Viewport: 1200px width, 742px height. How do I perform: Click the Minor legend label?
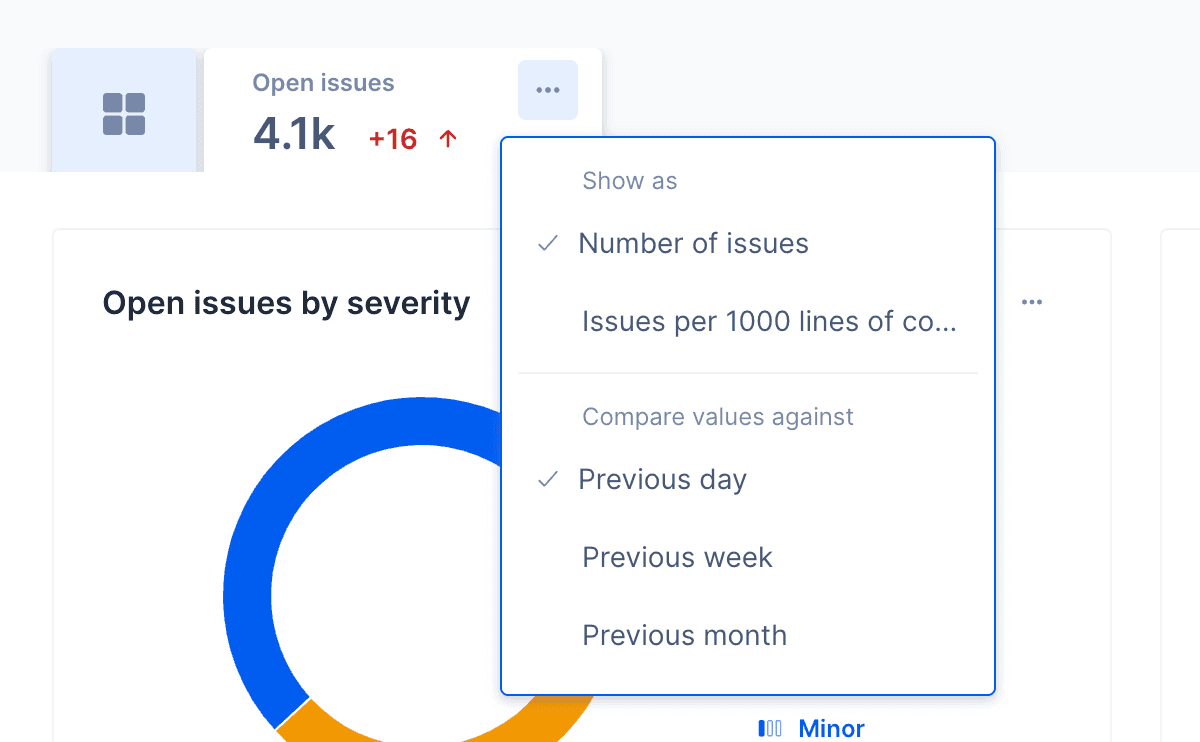832,728
